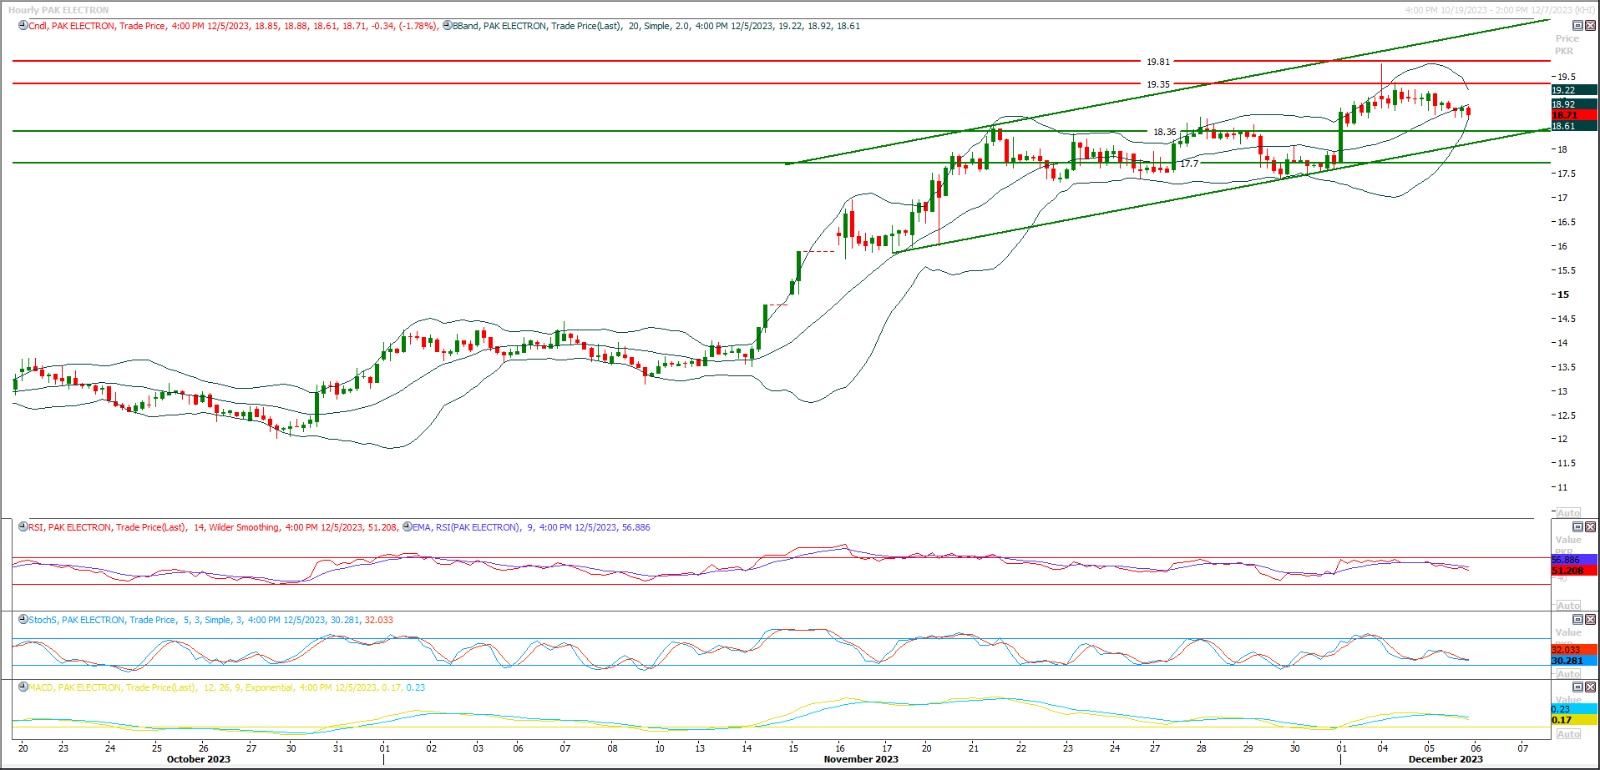Toggle Auto scaling on the MACD panel

[x=1568, y=734]
